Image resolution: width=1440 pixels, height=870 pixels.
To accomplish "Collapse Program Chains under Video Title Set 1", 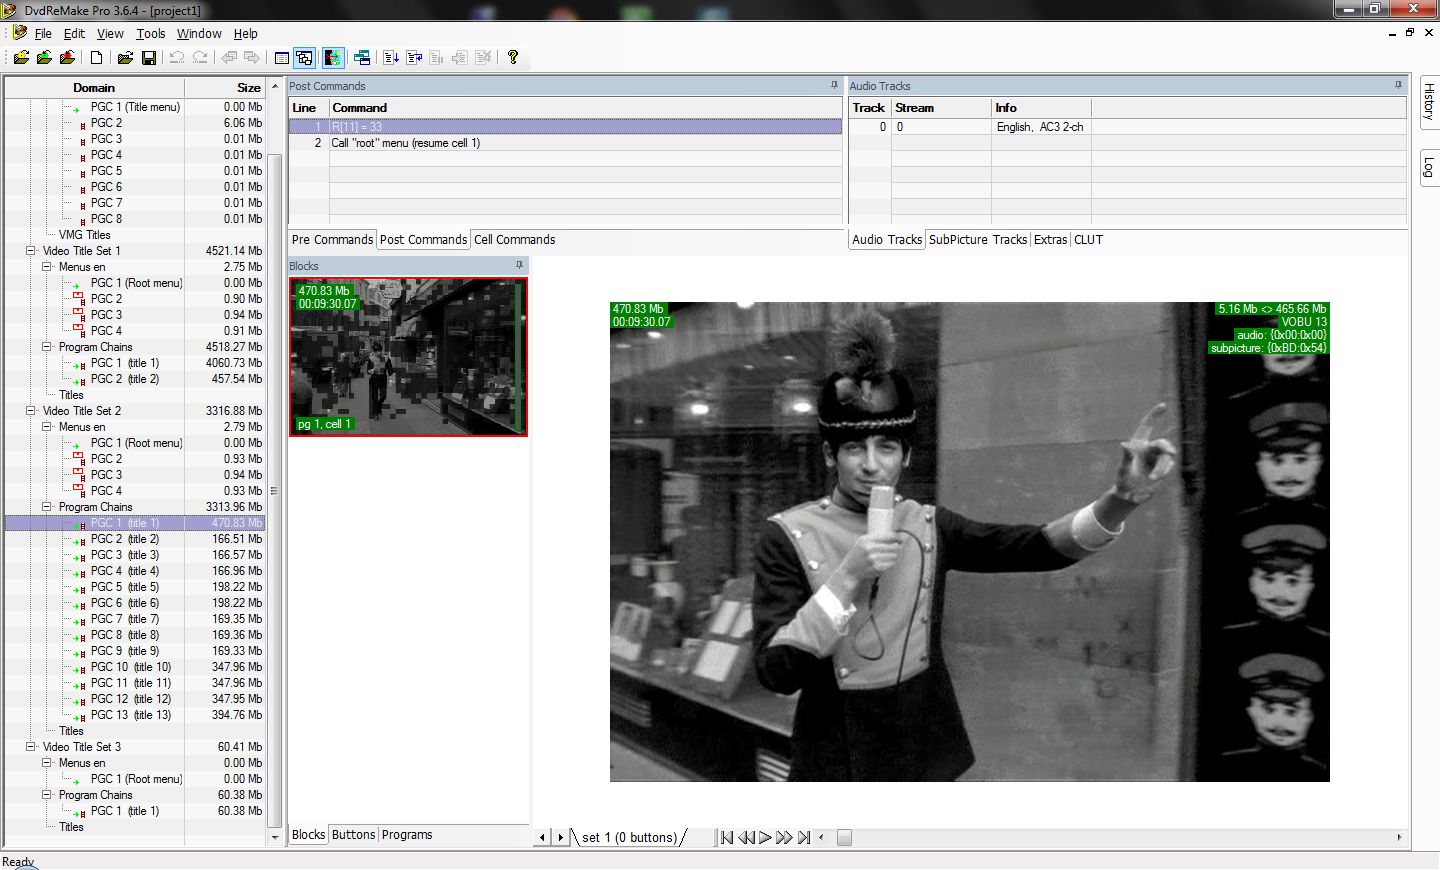I will [x=47, y=347].
